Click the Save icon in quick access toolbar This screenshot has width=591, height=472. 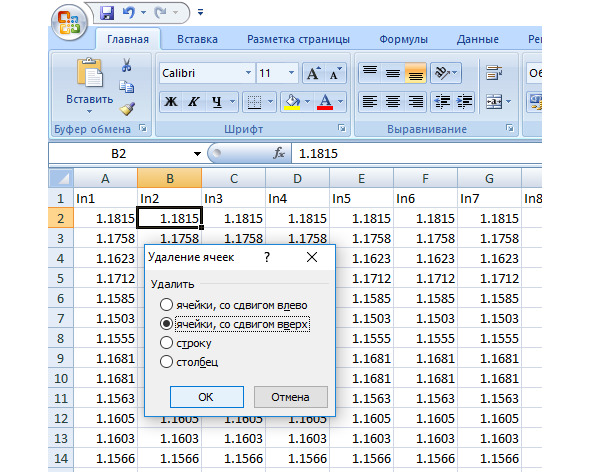pos(107,13)
